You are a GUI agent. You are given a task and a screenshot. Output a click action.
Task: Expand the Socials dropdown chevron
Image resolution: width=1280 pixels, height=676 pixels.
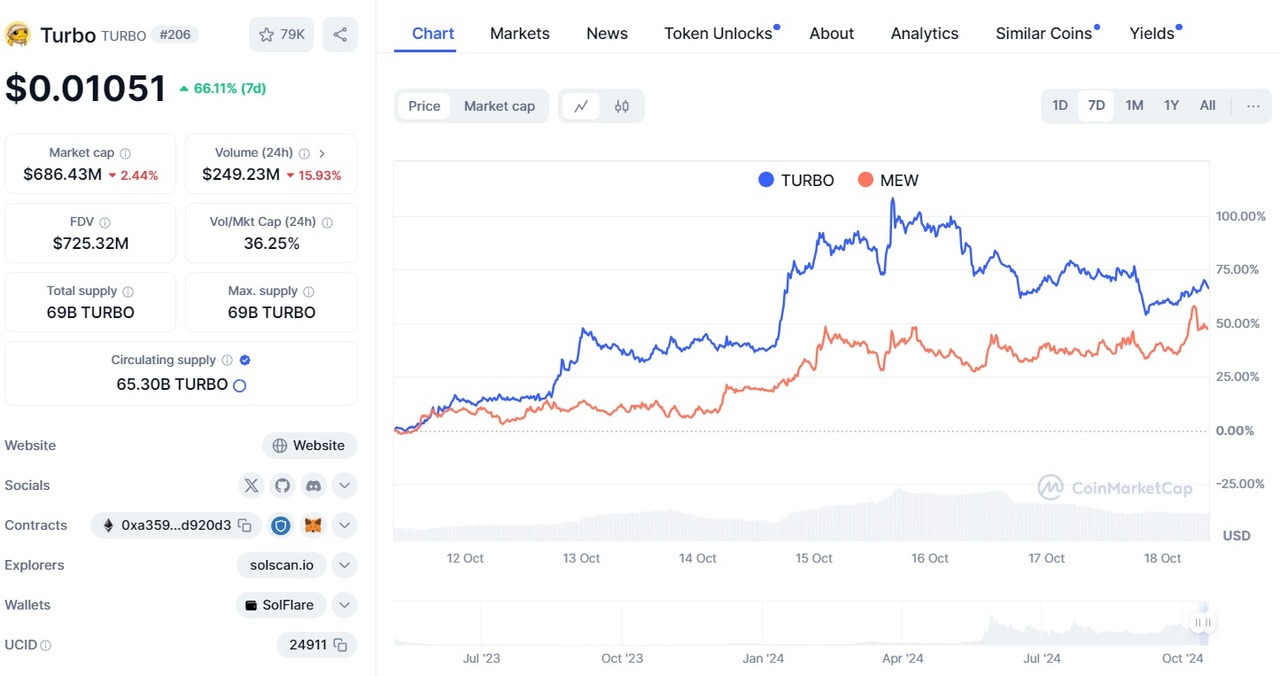pyautogui.click(x=344, y=486)
